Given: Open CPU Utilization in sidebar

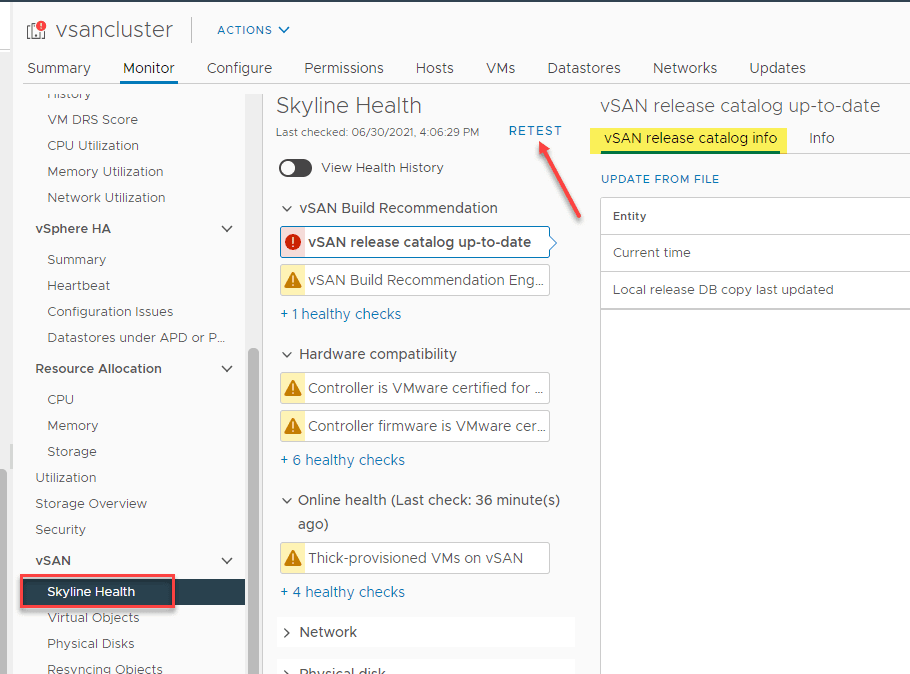Looking at the screenshot, I should [93, 146].
